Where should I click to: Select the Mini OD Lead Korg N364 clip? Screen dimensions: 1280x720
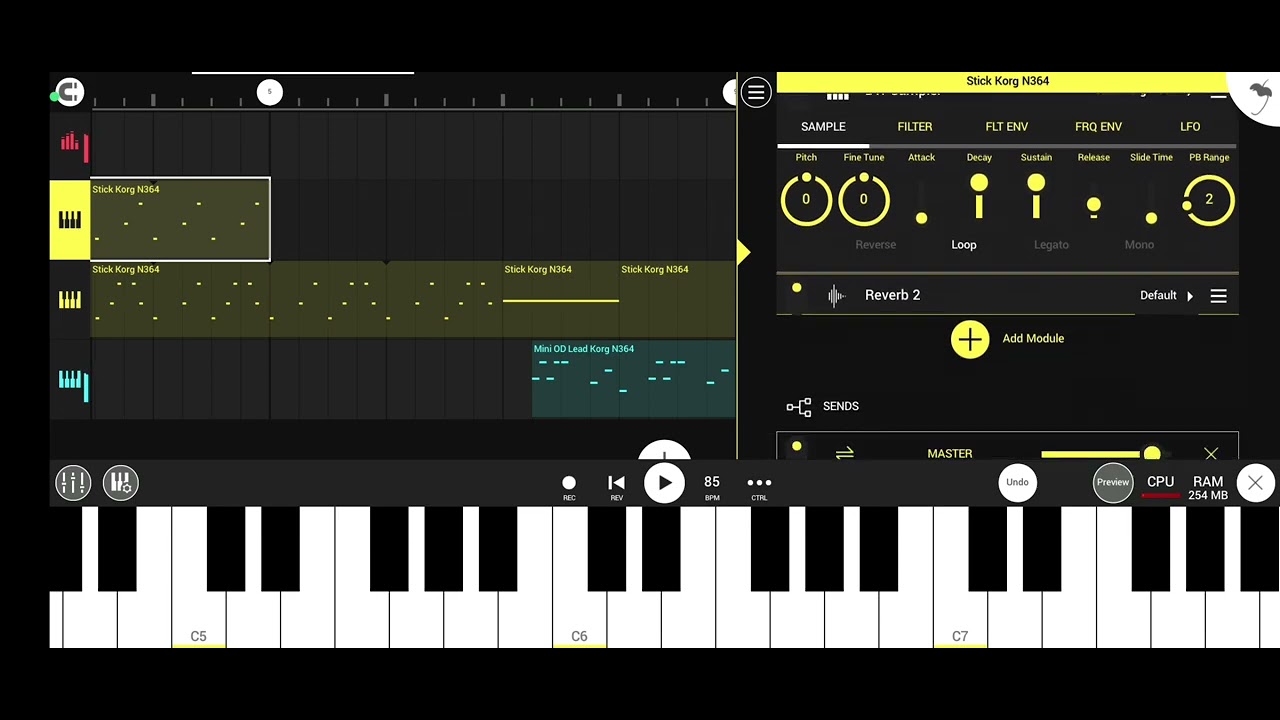(x=633, y=380)
